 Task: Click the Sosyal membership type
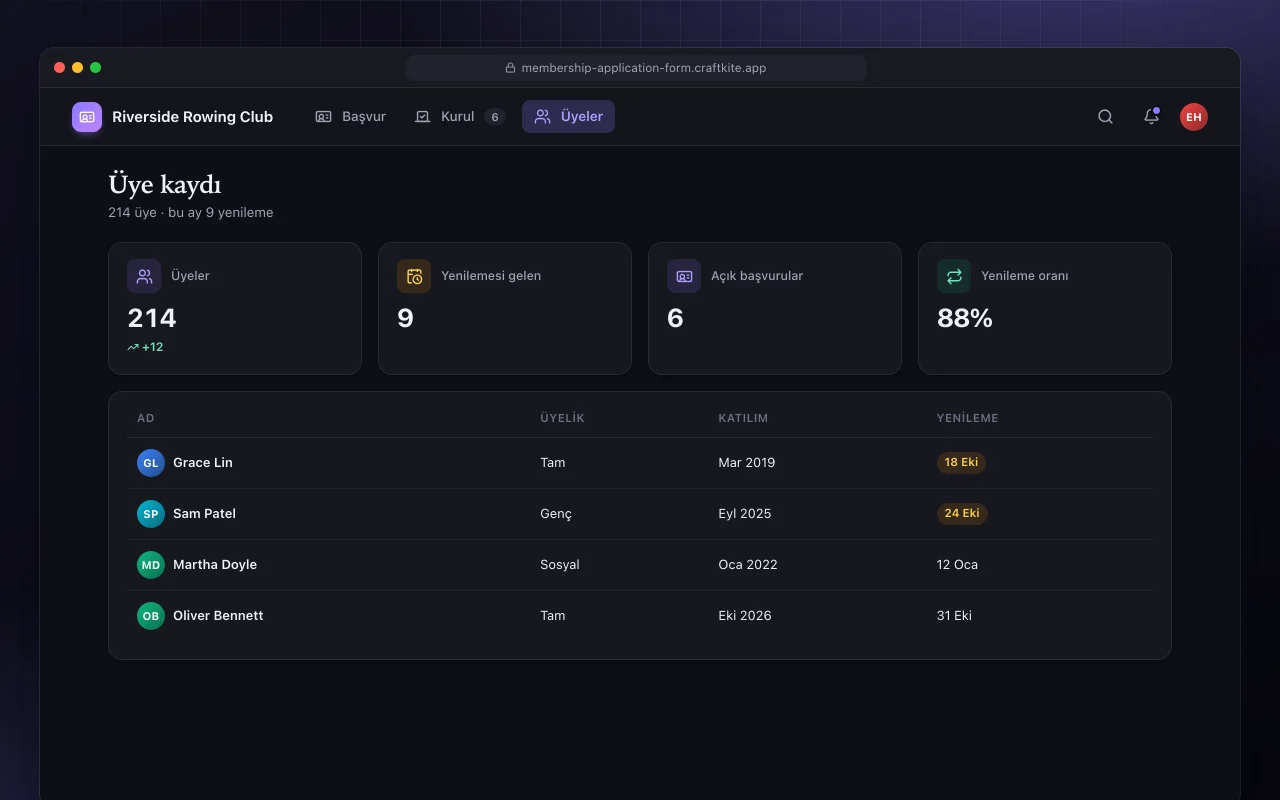point(560,565)
